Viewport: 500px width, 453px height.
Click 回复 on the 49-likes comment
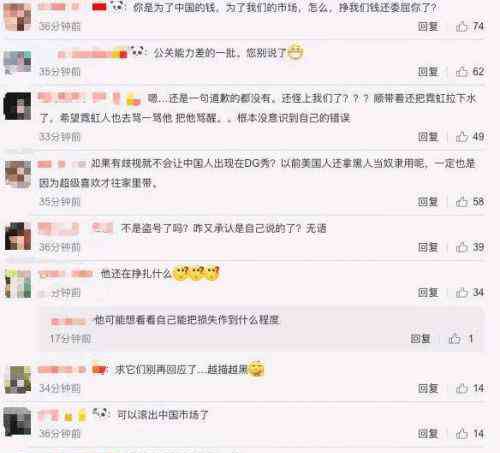point(428,137)
